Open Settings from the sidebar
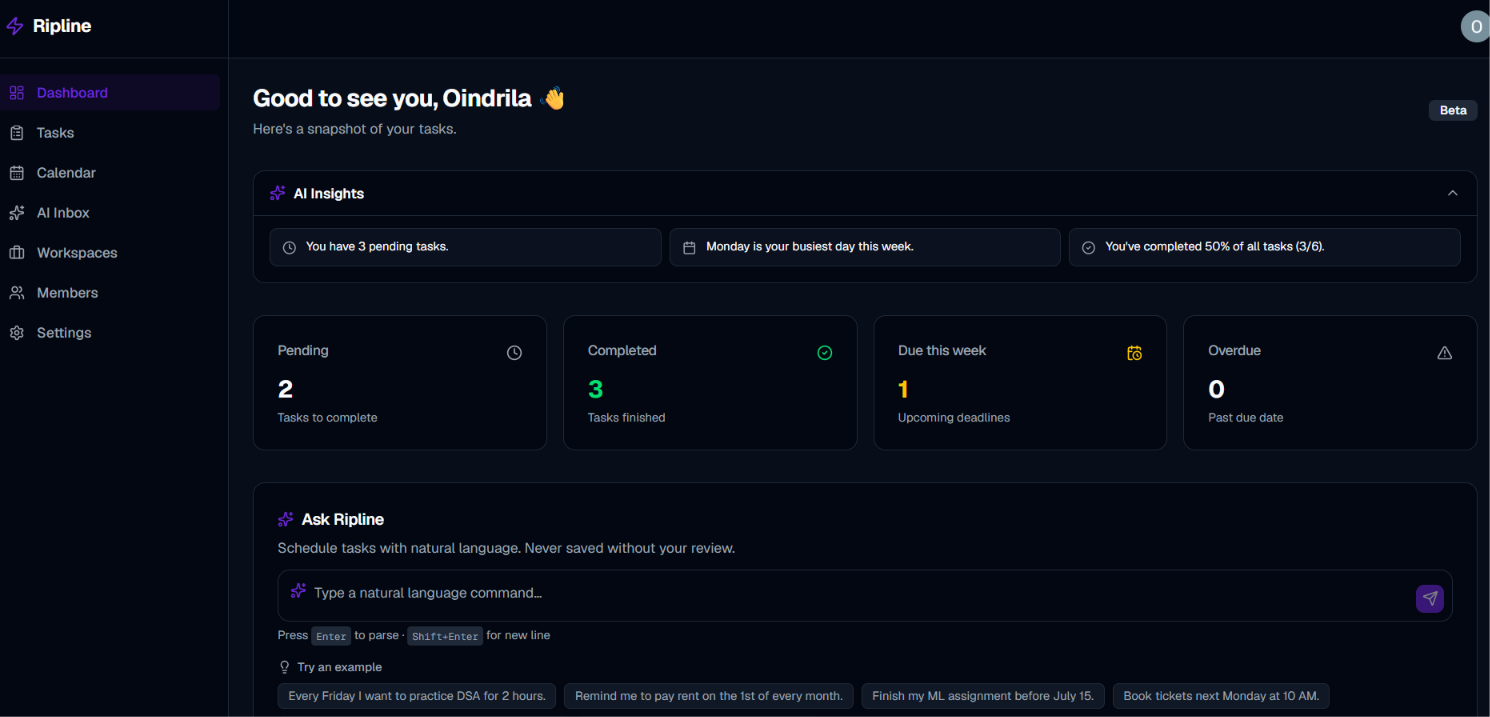Screen dimensions: 1490x717 (x=110, y=333)
